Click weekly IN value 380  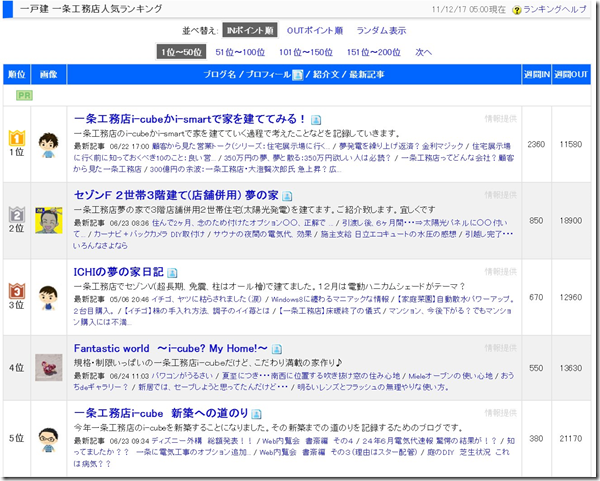click(x=536, y=439)
